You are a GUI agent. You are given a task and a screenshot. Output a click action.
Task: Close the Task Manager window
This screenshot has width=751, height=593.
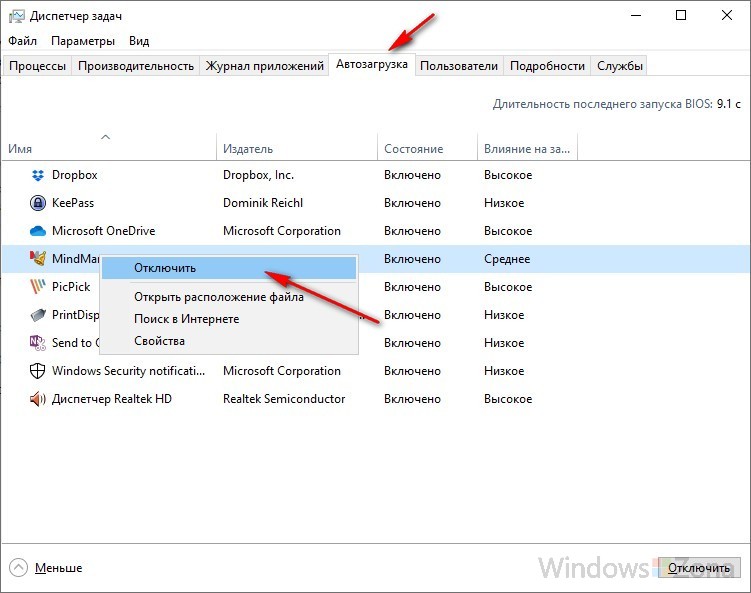pos(727,16)
